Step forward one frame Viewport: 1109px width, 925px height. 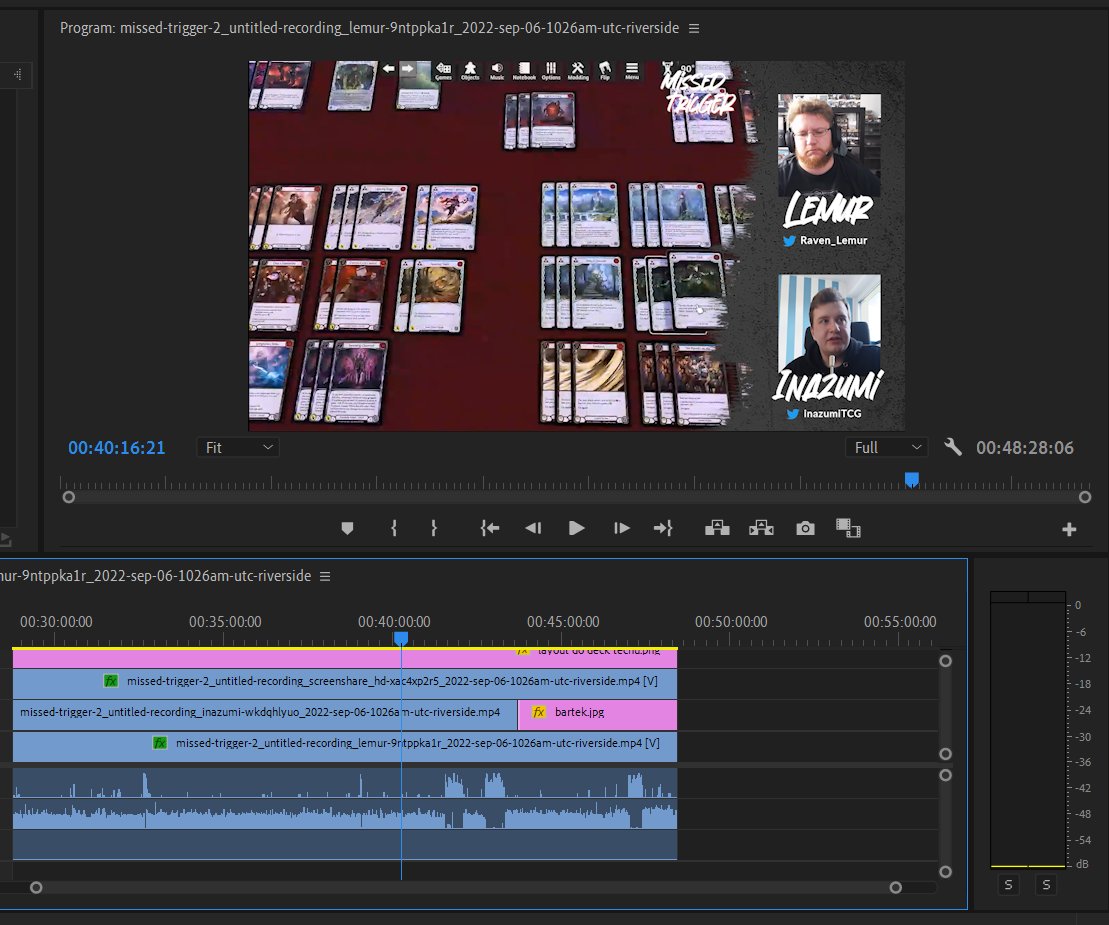pyautogui.click(x=621, y=528)
